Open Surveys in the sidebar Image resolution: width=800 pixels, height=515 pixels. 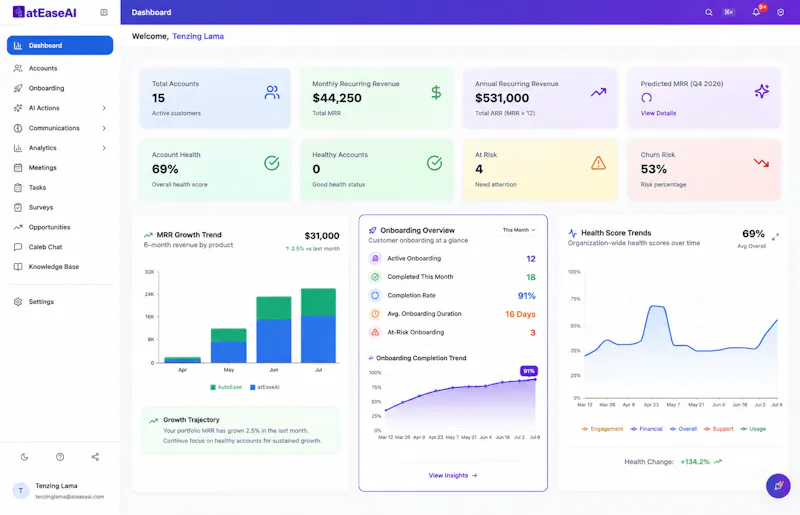coord(60,207)
